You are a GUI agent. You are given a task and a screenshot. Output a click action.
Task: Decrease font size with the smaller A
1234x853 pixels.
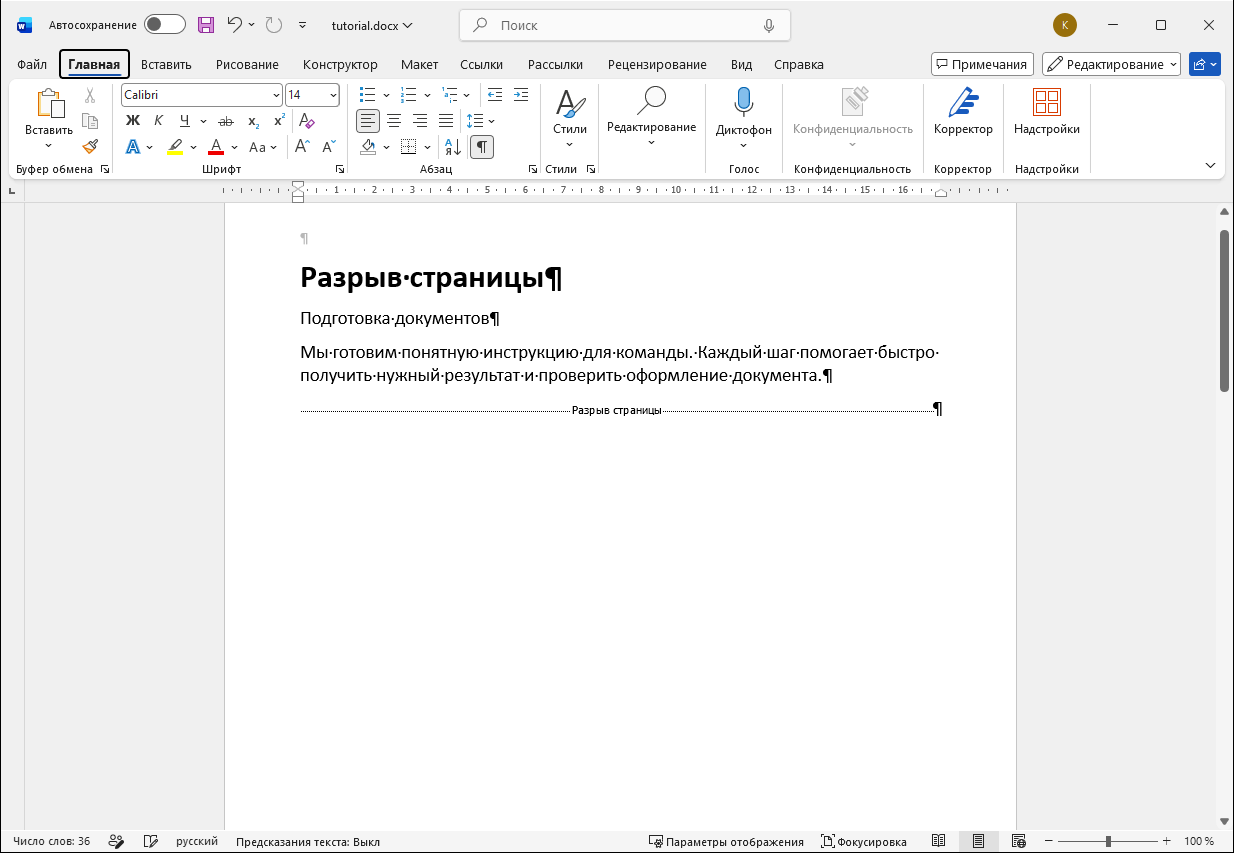click(328, 147)
